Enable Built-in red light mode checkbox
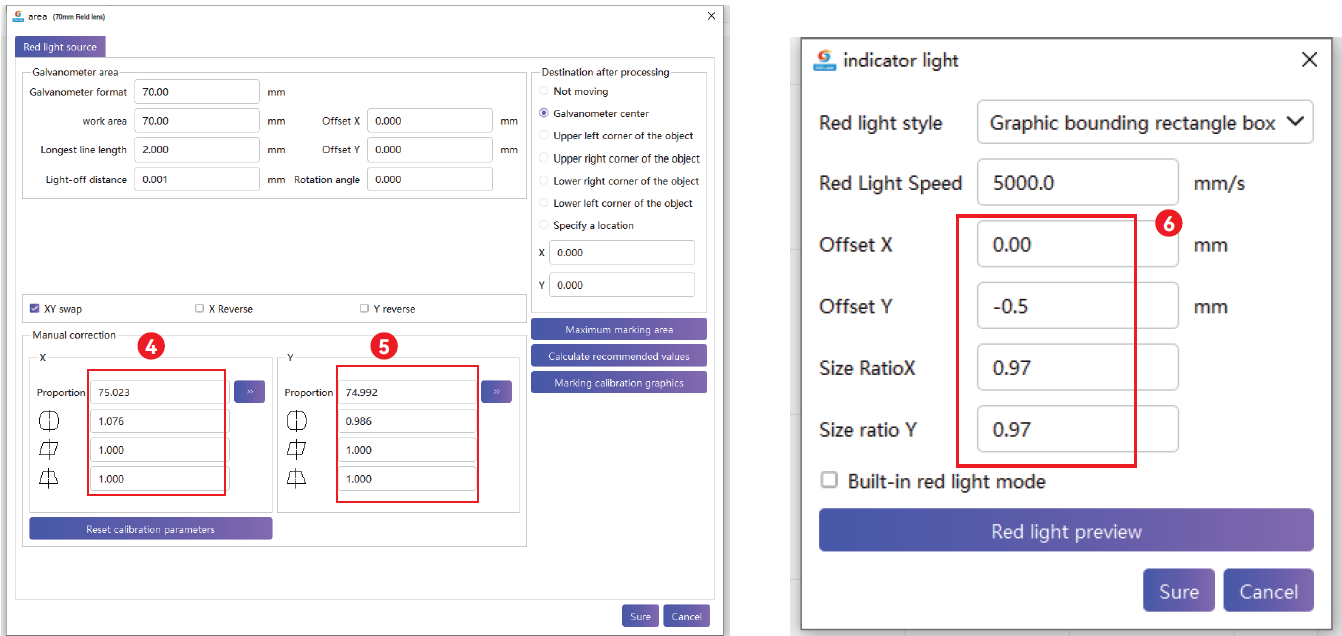1342x636 pixels. click(x=829, y=481)
